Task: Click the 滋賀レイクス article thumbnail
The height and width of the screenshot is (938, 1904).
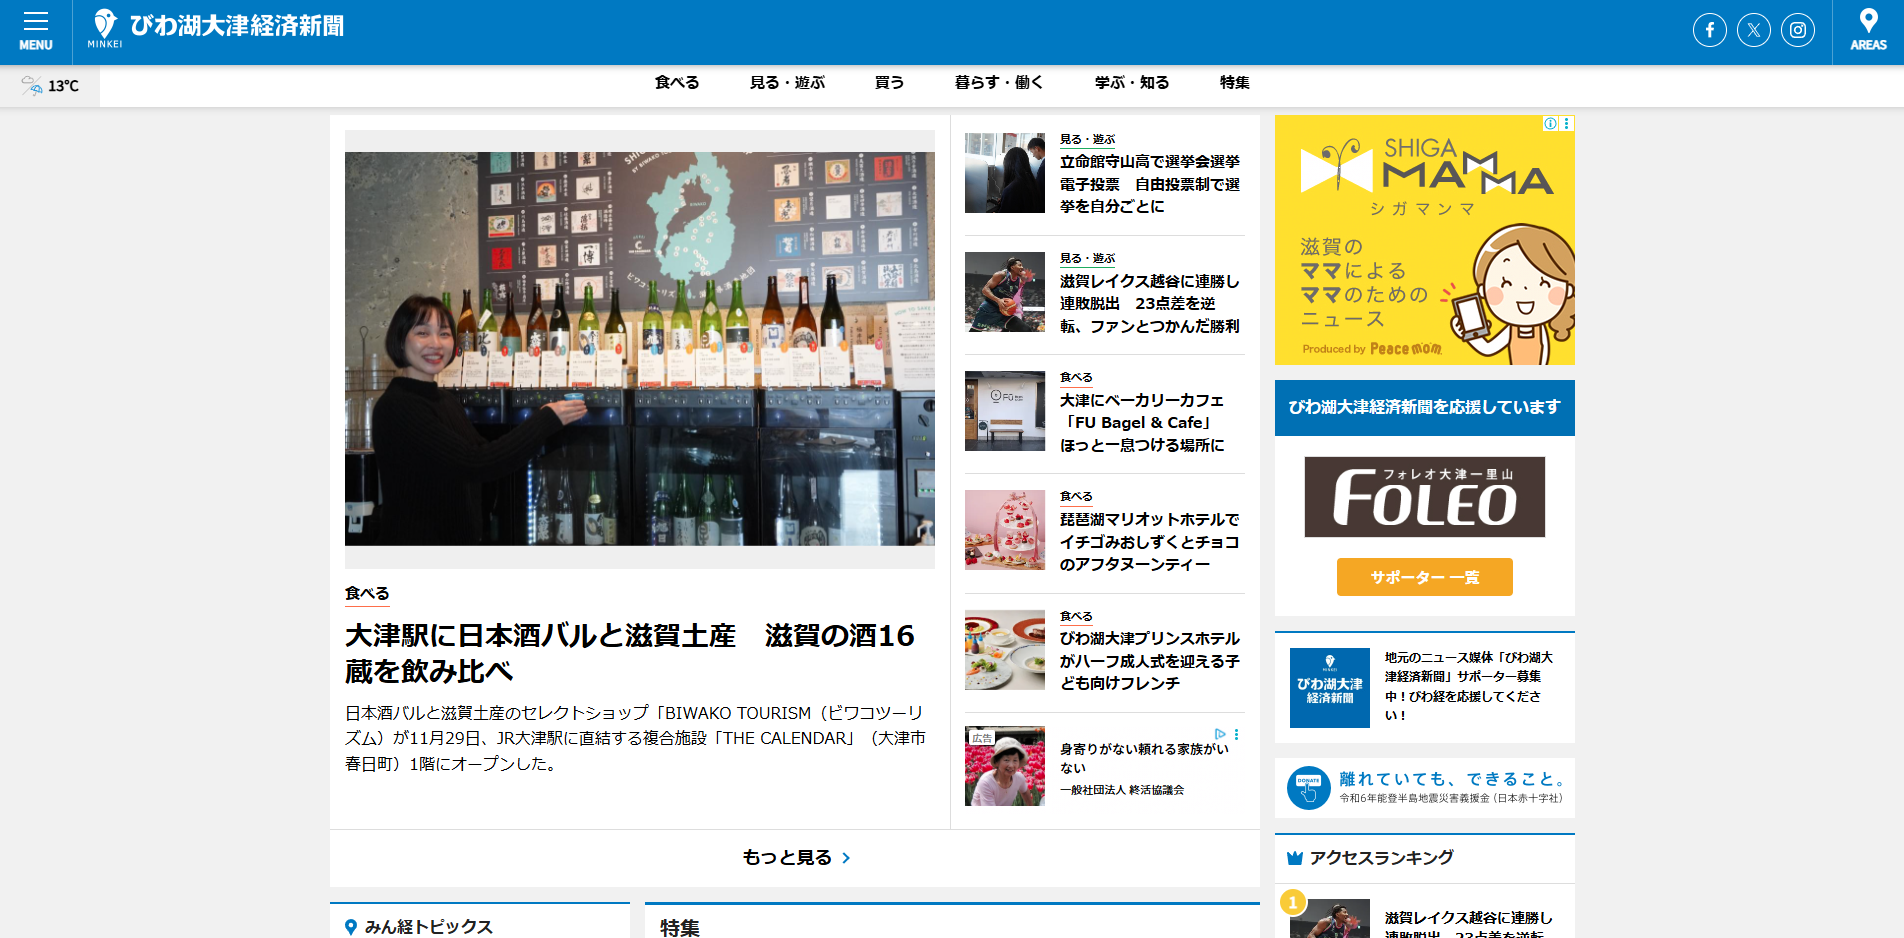Action: click(x=1004, y=293)
